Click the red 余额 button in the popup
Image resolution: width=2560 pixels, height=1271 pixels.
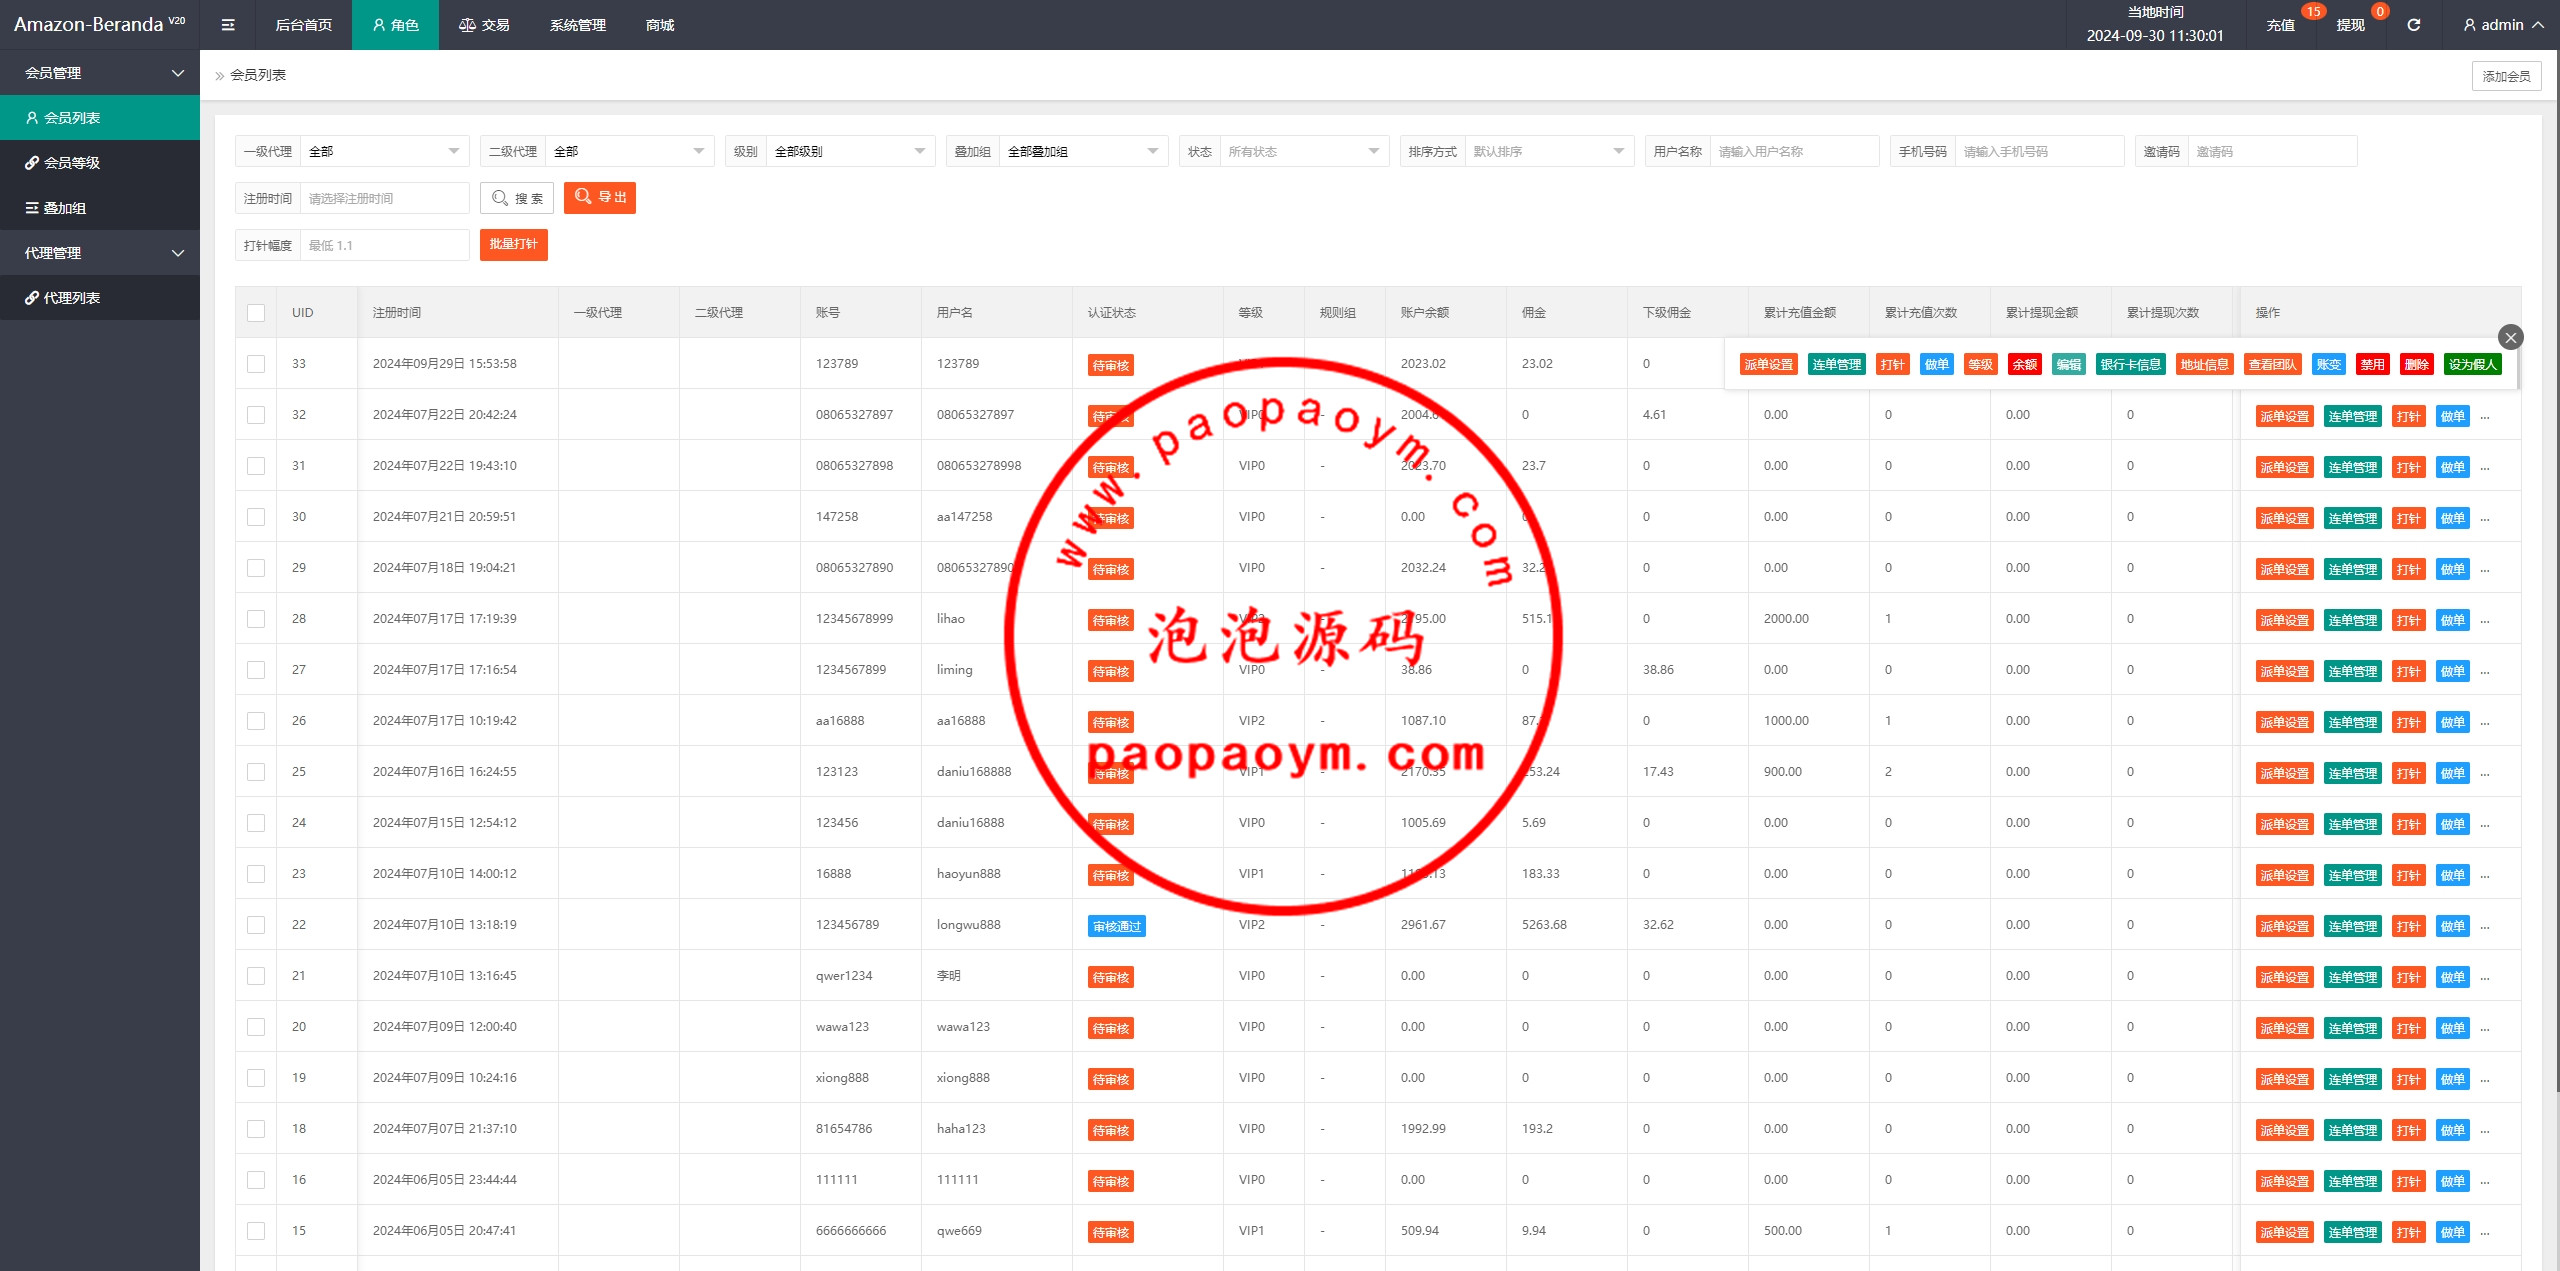pyautogui.click(x=2024, y=365)
